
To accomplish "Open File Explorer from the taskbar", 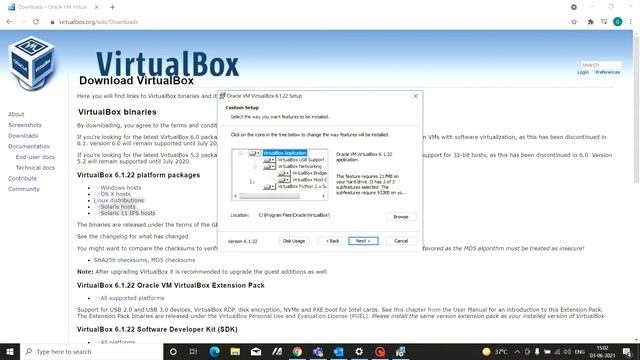I will click(235, 351).
